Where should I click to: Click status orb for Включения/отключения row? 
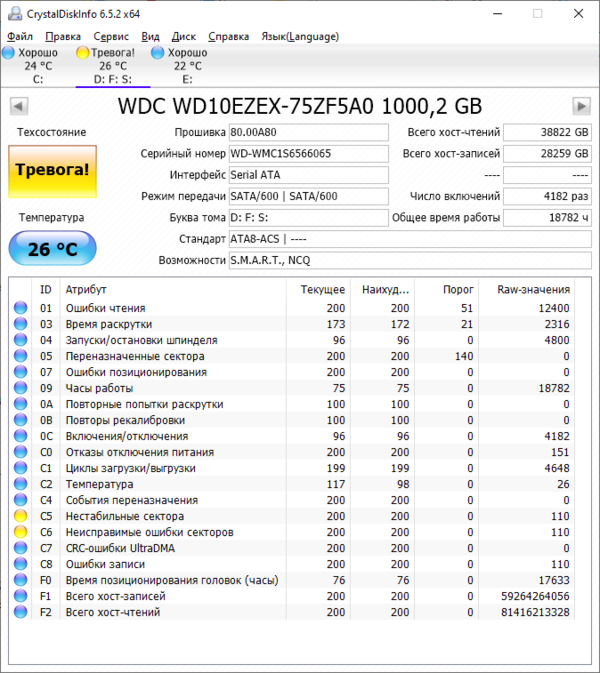click(x=20, y=436)
